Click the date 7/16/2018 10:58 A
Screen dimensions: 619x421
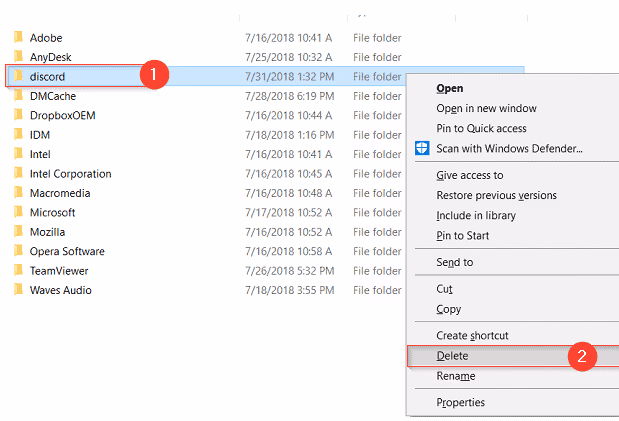289,251
